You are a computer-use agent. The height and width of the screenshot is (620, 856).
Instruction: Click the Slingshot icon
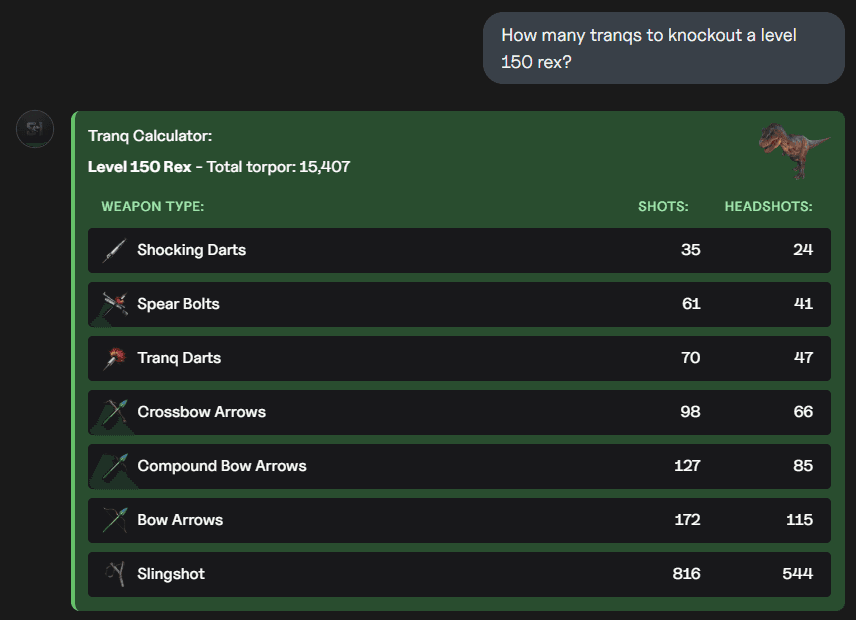pos(115,574)
